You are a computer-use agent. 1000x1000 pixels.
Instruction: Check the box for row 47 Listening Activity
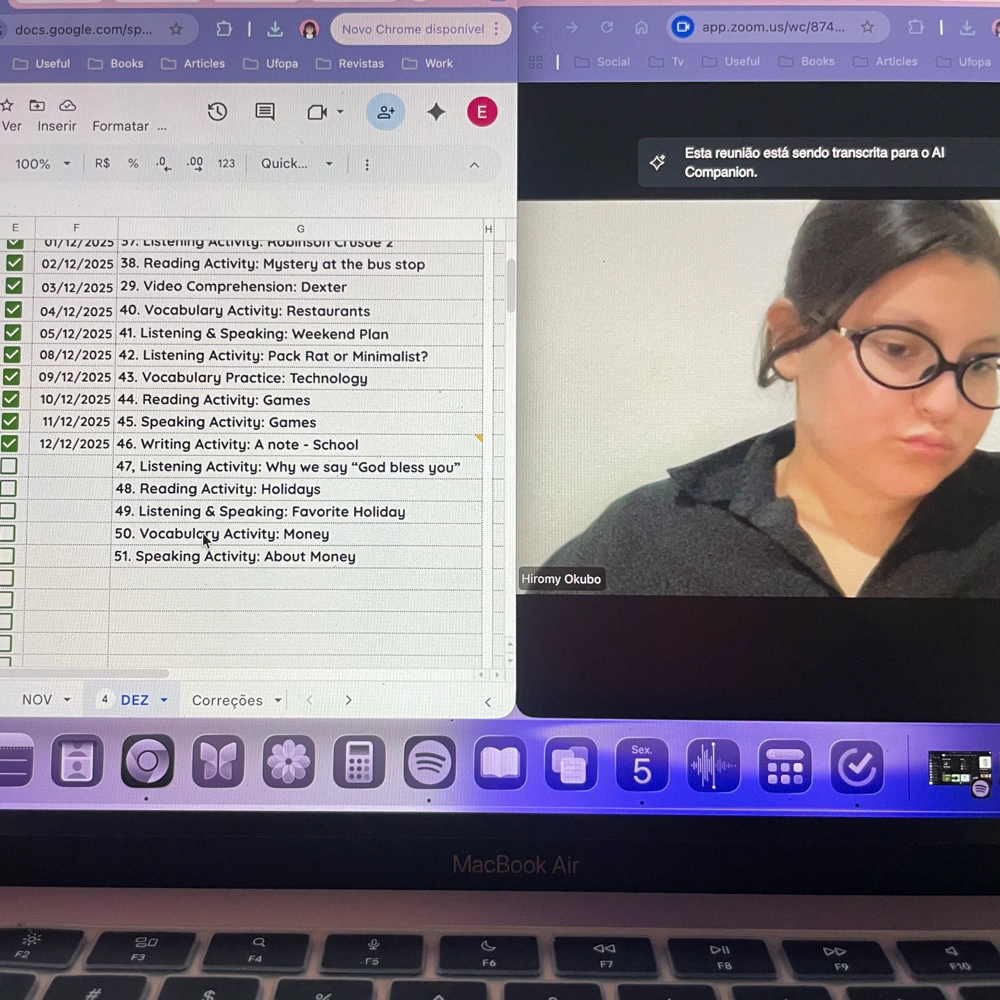(x=9, y=466)
